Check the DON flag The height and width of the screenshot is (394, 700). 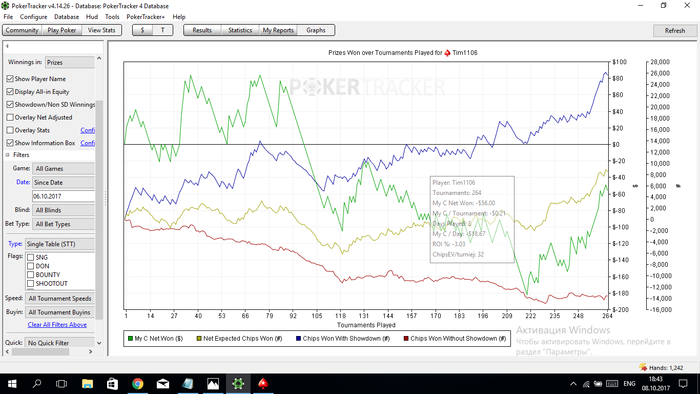(30, 266)
